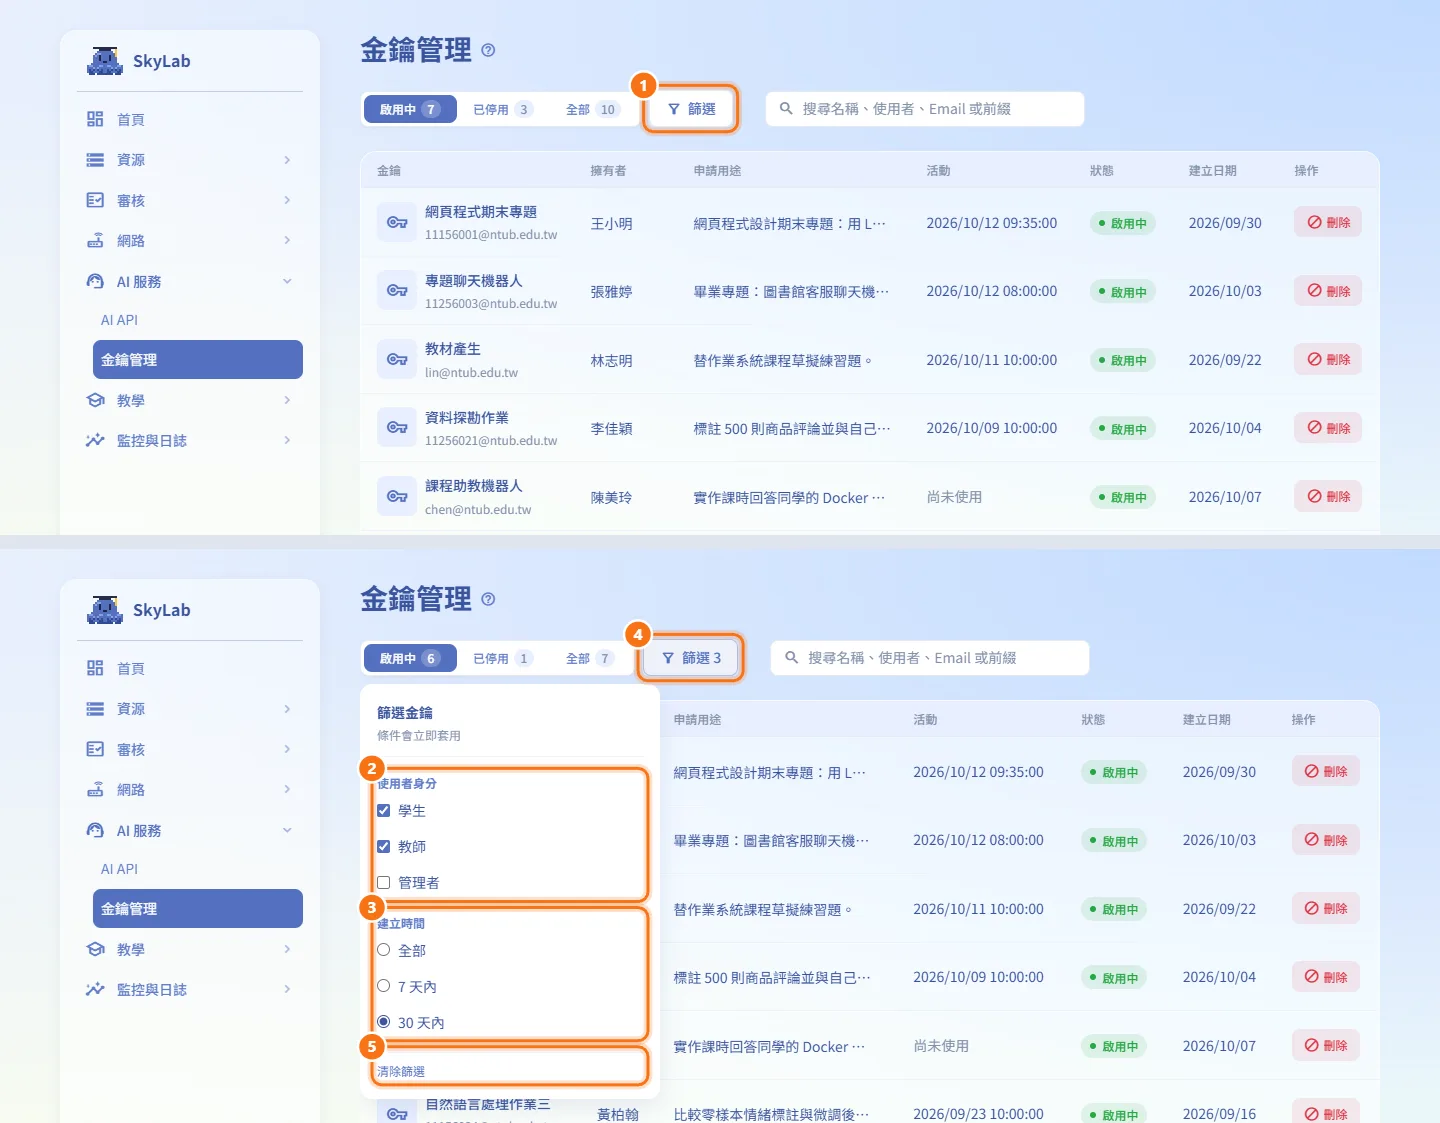Expand 監控與日誌 chevron in the lower sidebar
The image size is (1440, 1123).
[287, 989]
